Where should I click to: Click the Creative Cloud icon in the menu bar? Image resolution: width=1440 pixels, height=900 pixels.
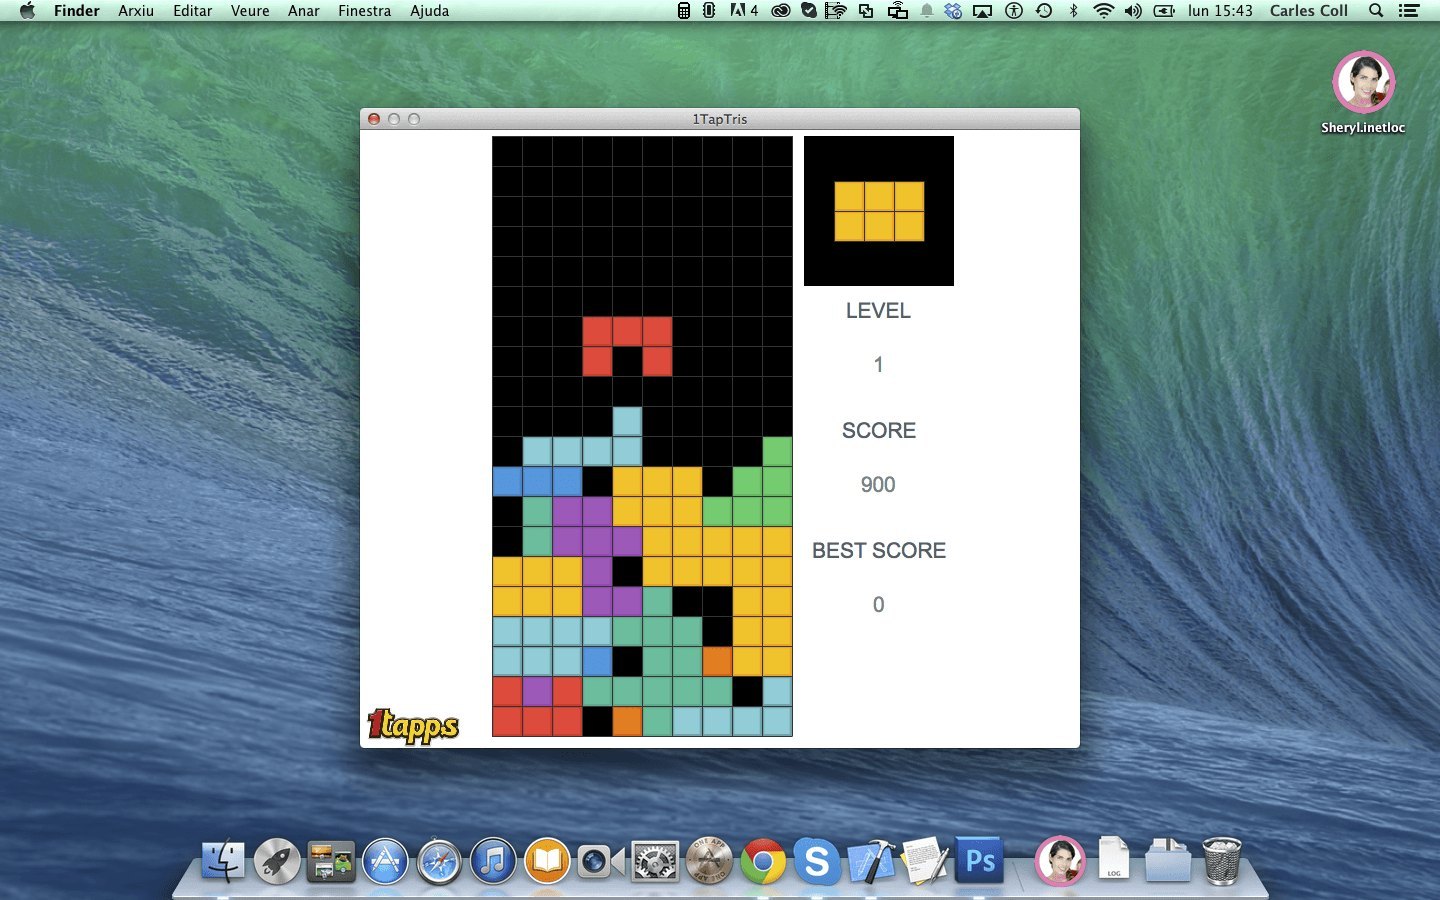779,11
